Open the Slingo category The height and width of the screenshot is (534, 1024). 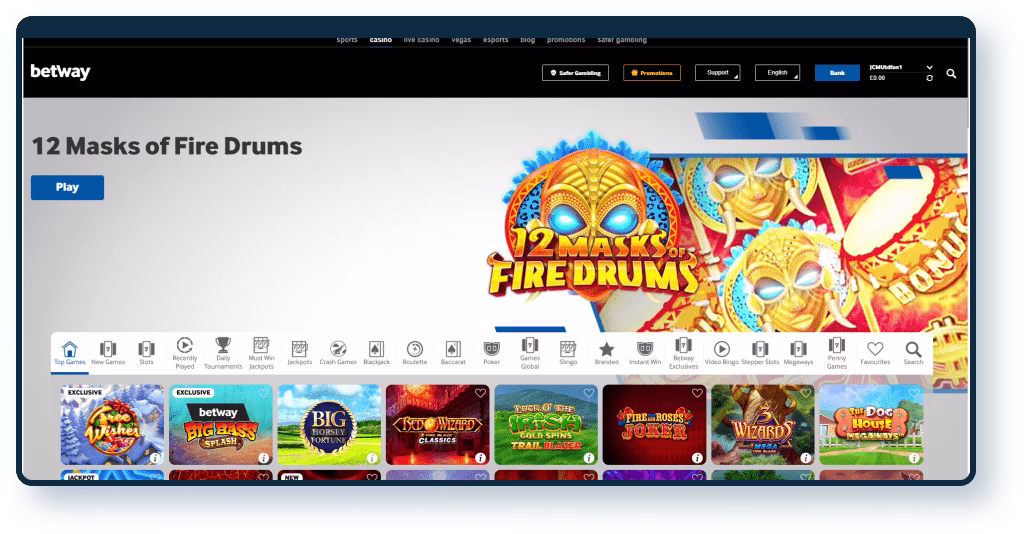tap(568, 353)
